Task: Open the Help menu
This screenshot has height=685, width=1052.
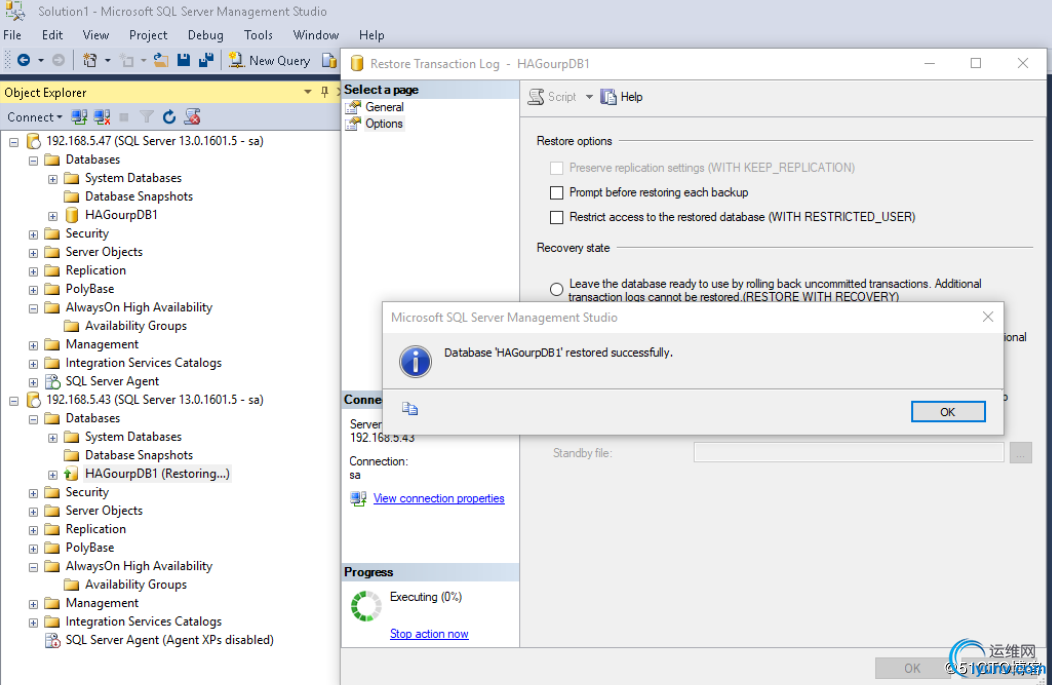Action: click(371, 35)
